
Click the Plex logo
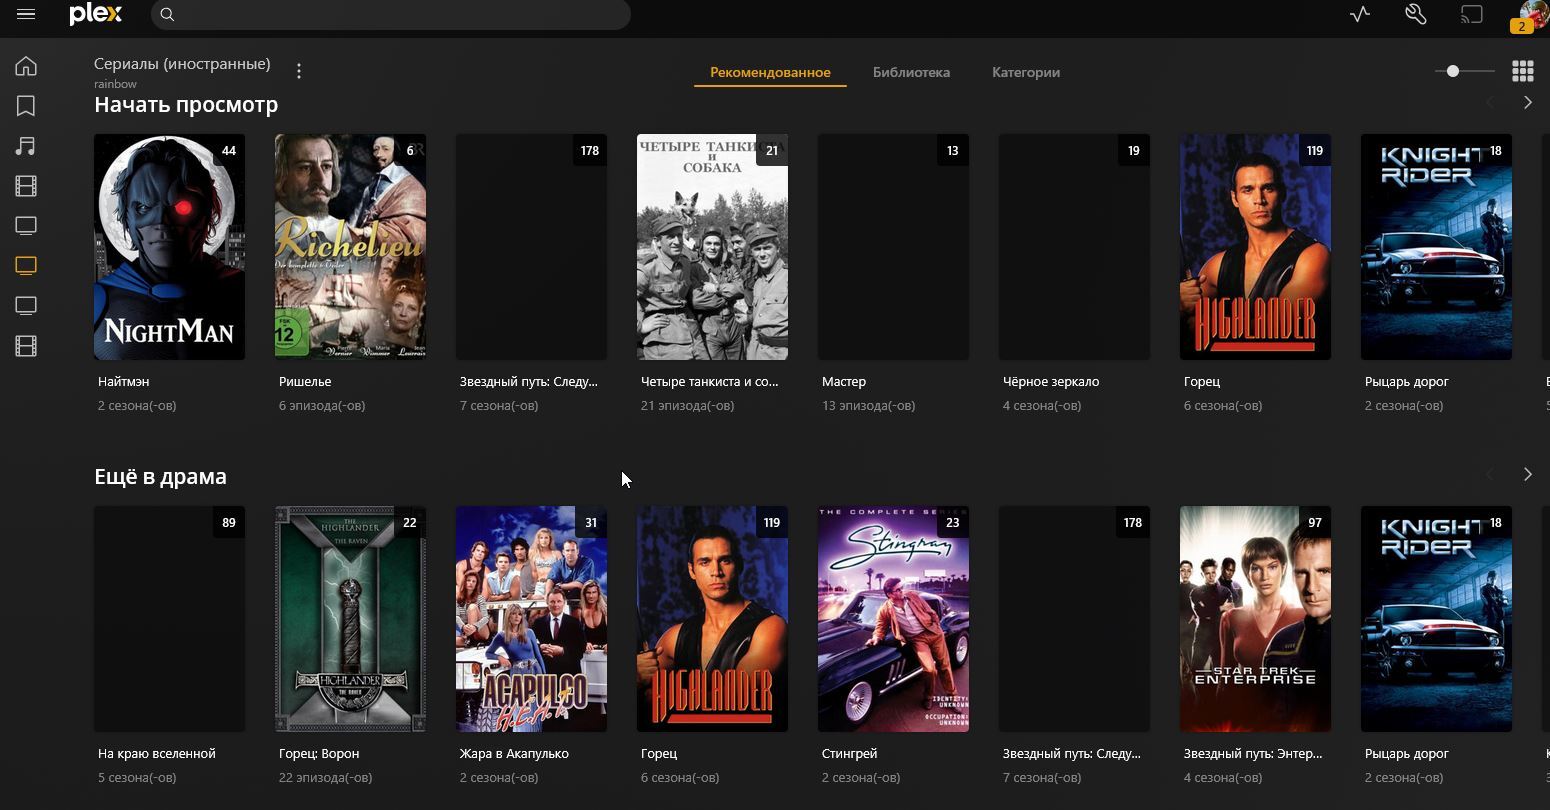pos(96,14)
